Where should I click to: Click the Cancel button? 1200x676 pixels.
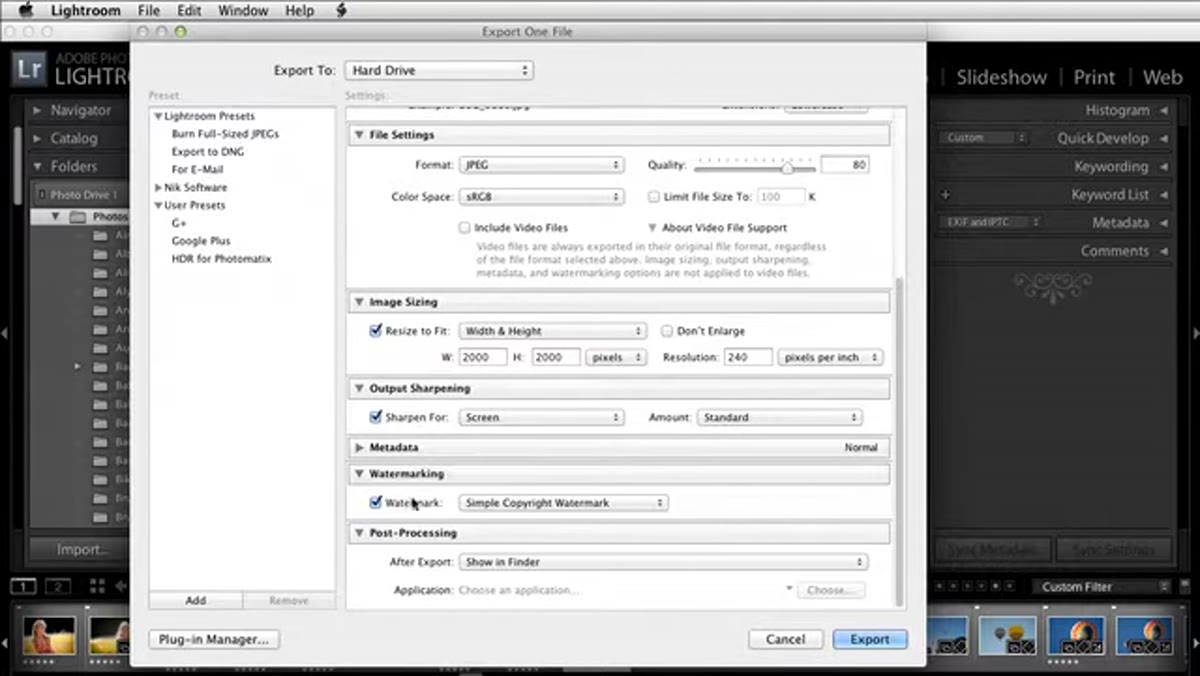pyautogui.click(x=786, y=639)
